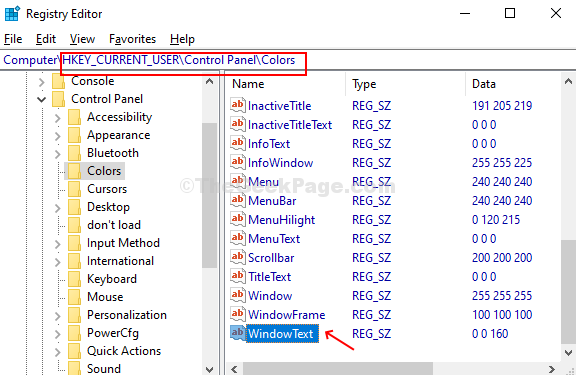The image size is (576, 375).
Task: Expand the PowerCfg key
Action: click(x=57, y=334)
